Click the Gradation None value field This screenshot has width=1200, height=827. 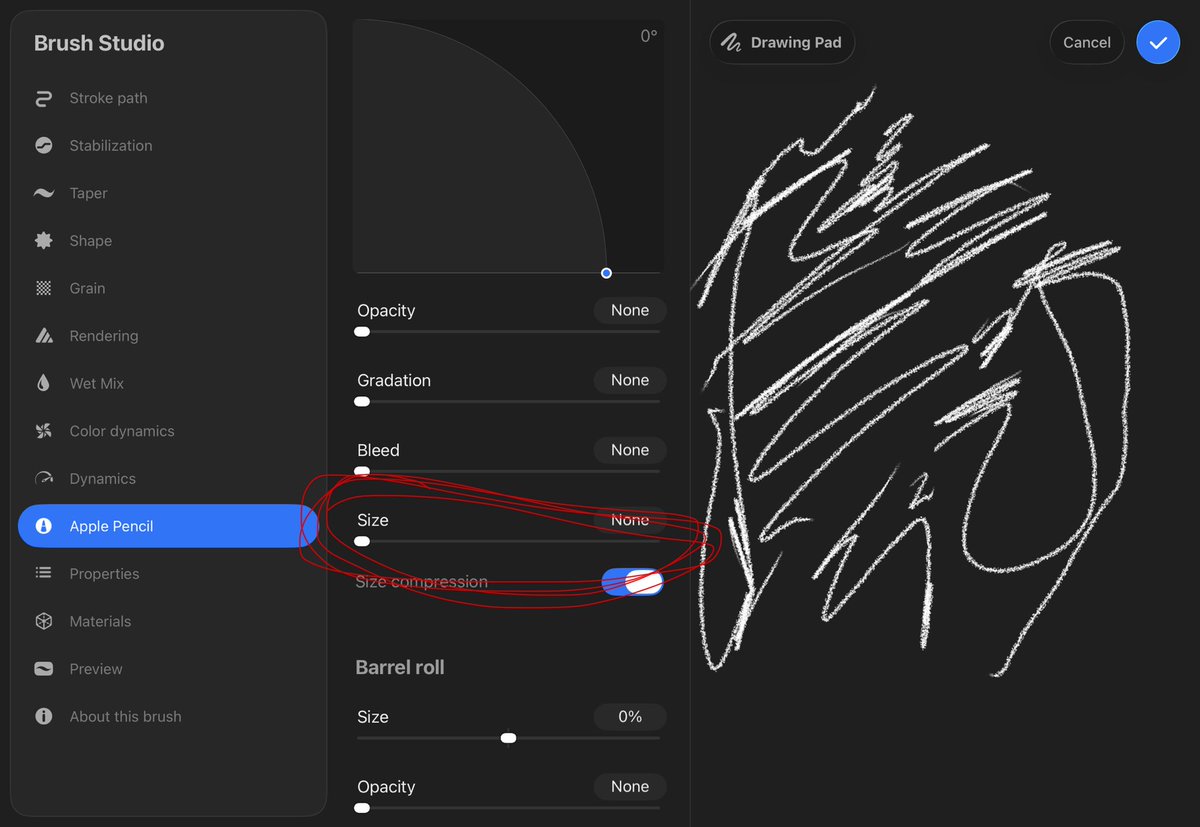630,380
